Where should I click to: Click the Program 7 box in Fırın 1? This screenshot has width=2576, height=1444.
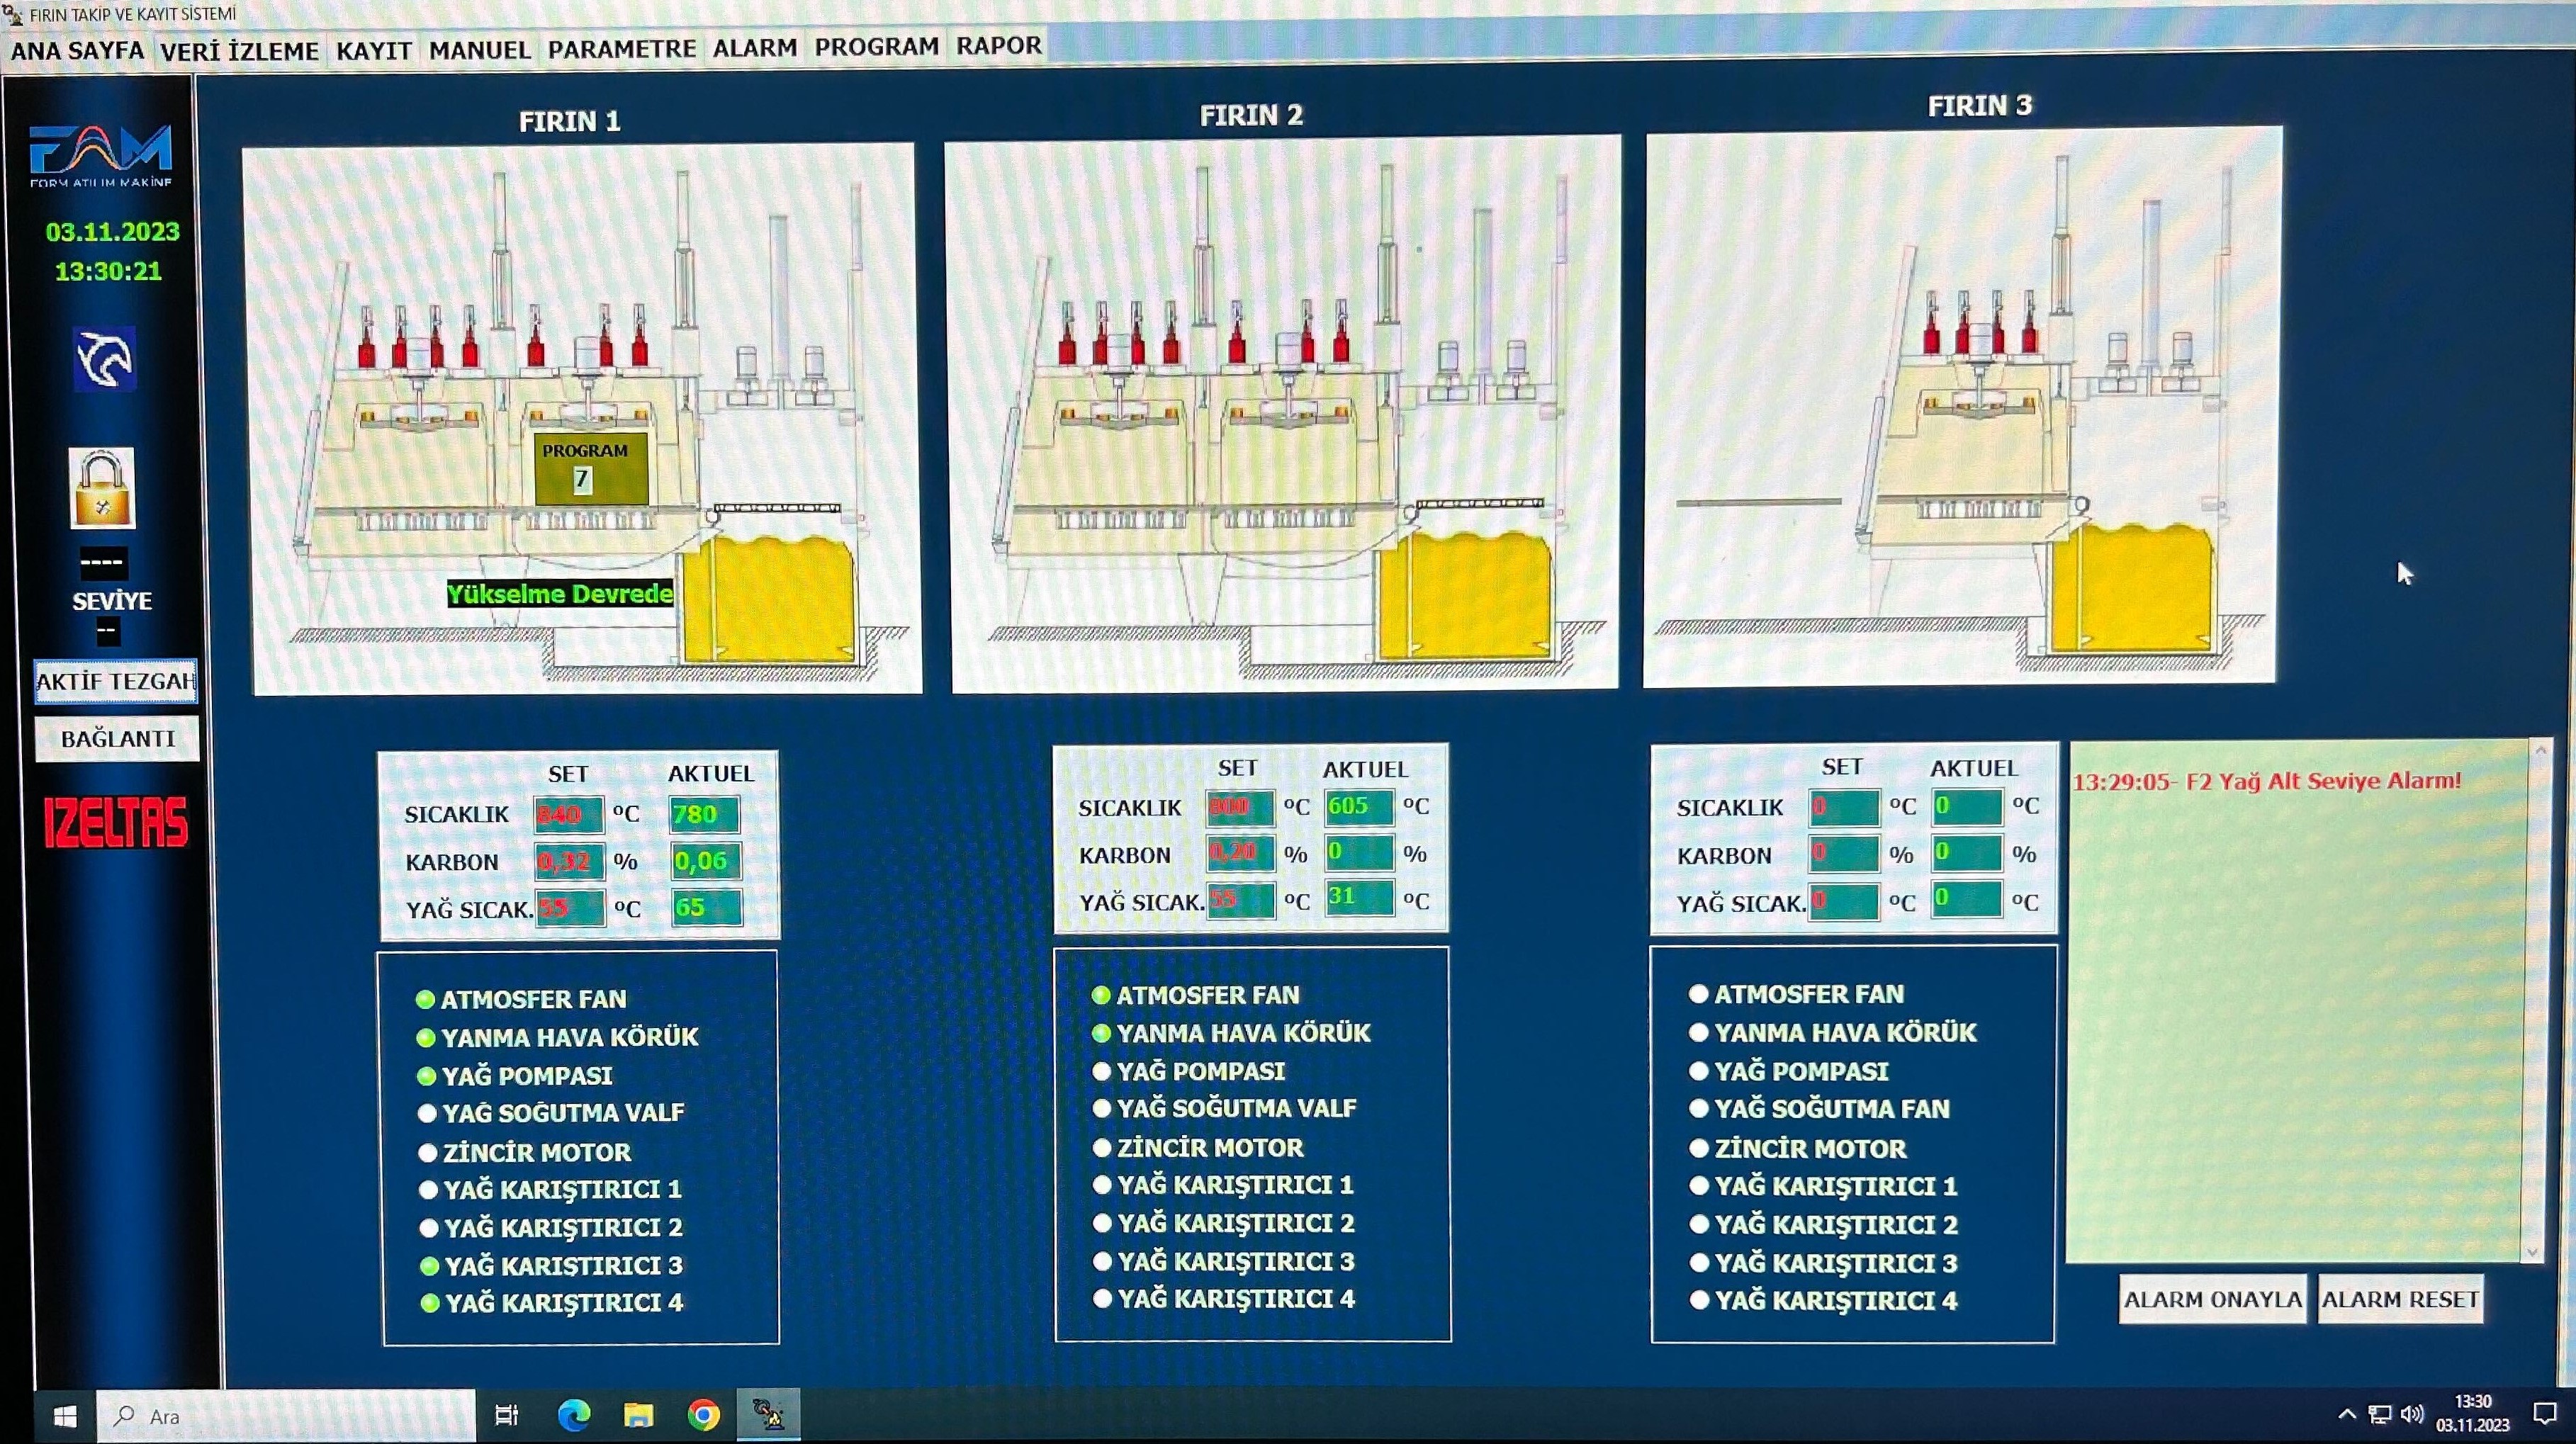pyautogui.click(x=590, y=468)
